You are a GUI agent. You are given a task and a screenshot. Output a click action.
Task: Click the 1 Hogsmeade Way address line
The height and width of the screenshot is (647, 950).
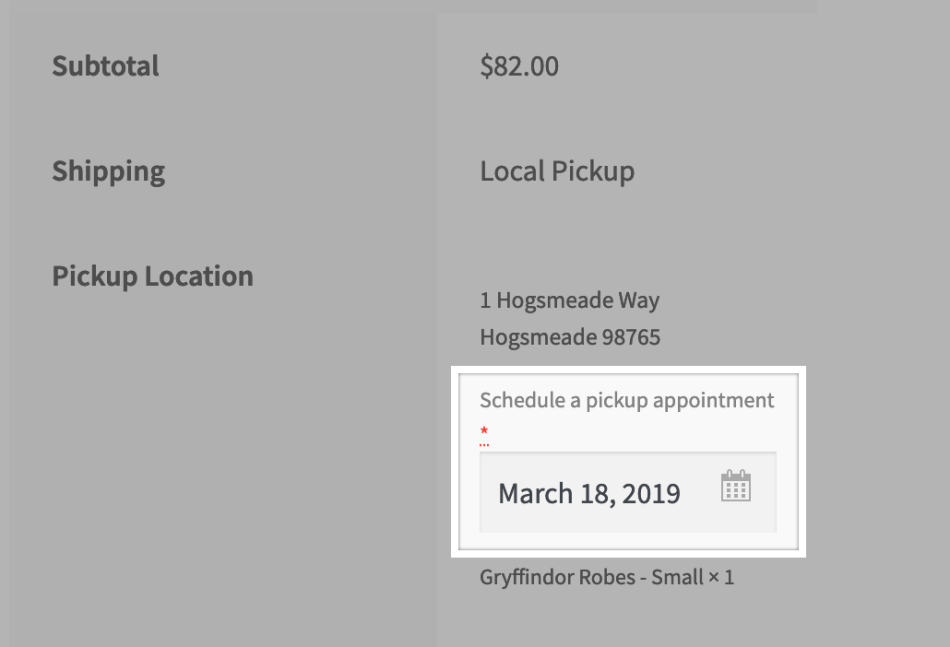pyautogui.click(x=569, y=300)
